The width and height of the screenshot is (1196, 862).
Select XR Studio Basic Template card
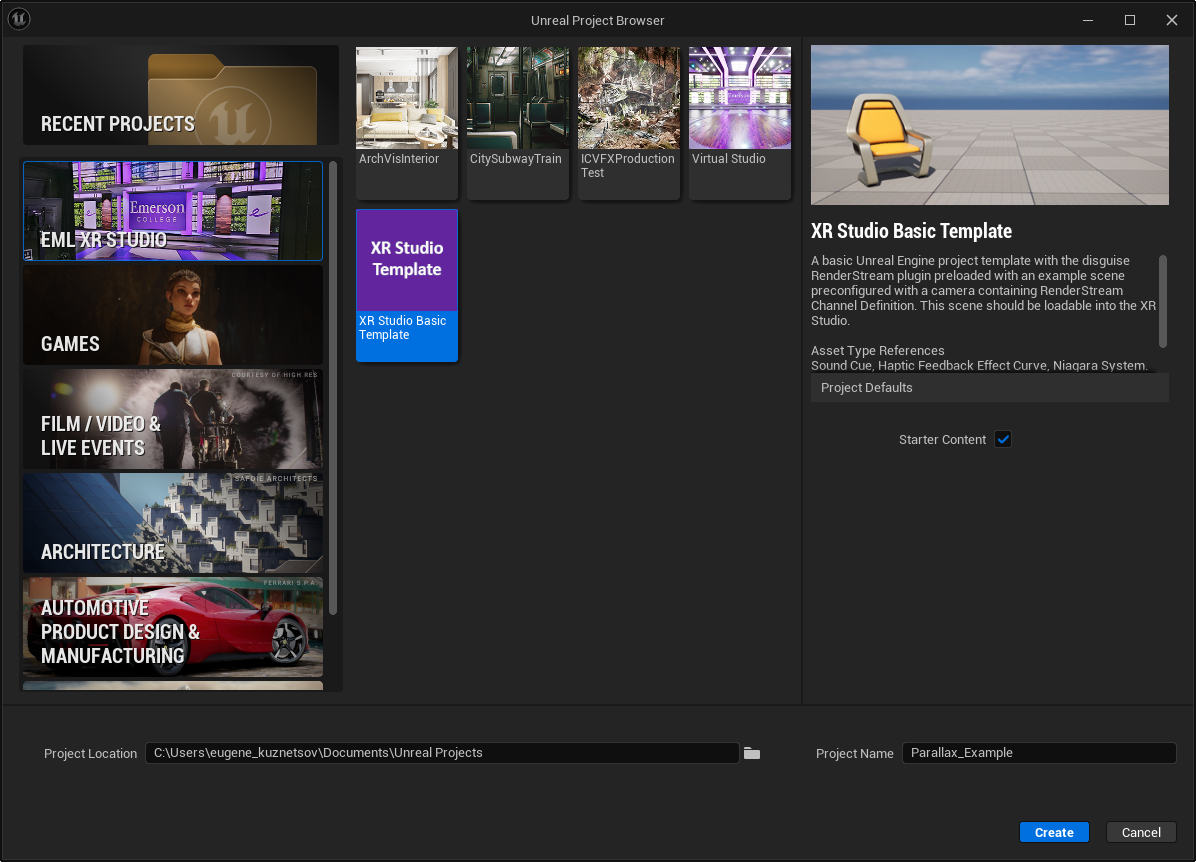[x=407, y=285]
